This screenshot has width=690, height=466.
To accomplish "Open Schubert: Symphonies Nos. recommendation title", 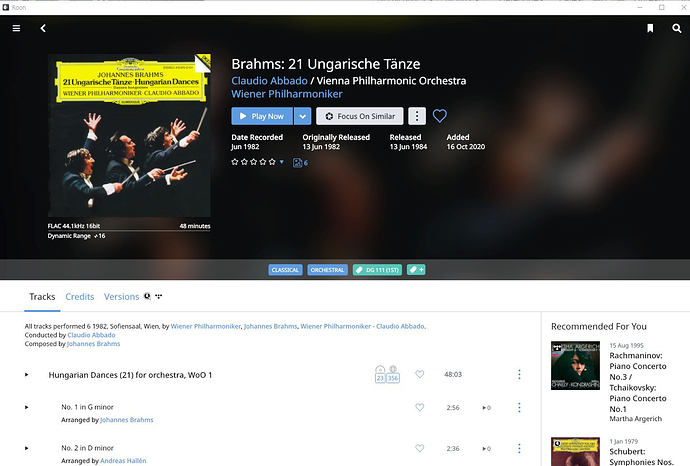I will tap(642, 457).
